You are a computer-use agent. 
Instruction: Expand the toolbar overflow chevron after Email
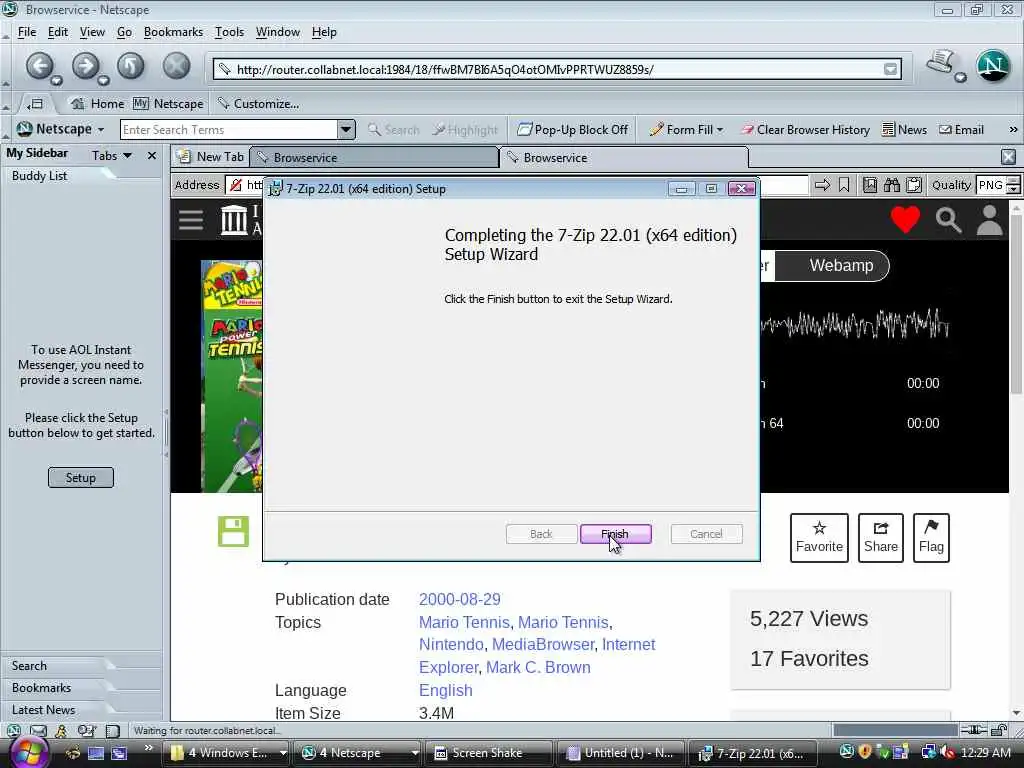click(1013, 129)
